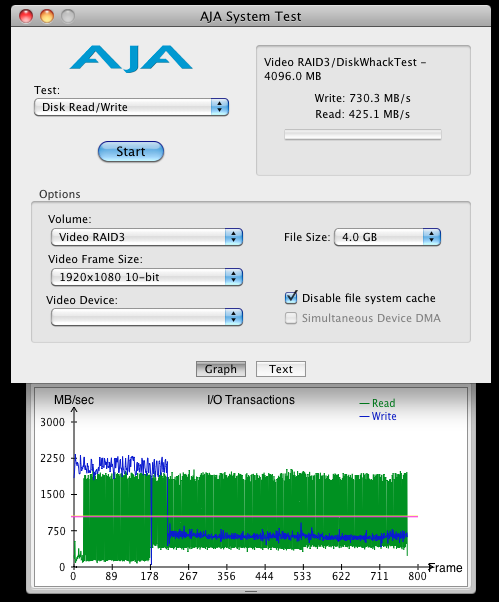Switch to the Graph view tab
The width and height of the screenshot is (499, 602).
pyautogui.click(x=221, y=369)
